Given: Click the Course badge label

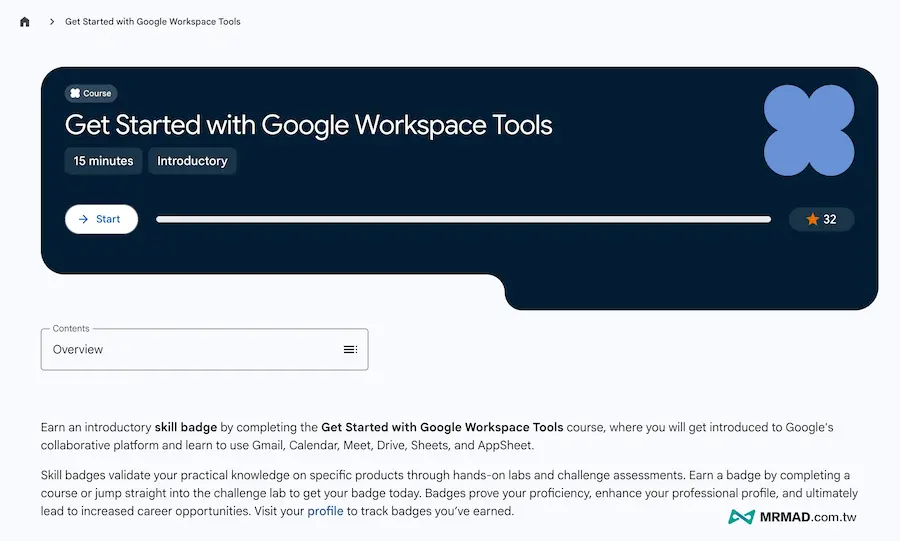Looking at the screenshot, I should tap(91, 94).
